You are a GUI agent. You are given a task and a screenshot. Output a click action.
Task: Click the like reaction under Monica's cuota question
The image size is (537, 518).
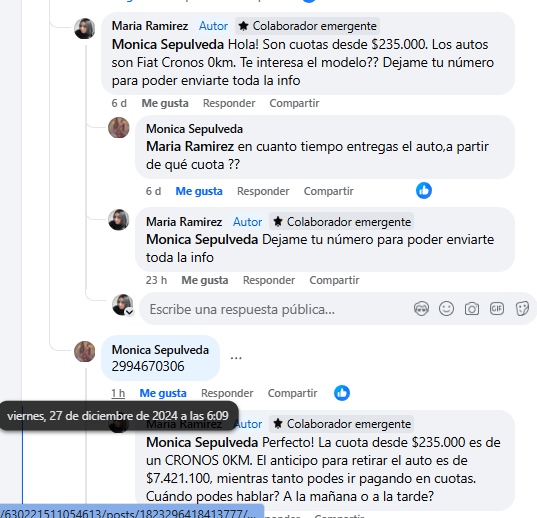[424, 191]
